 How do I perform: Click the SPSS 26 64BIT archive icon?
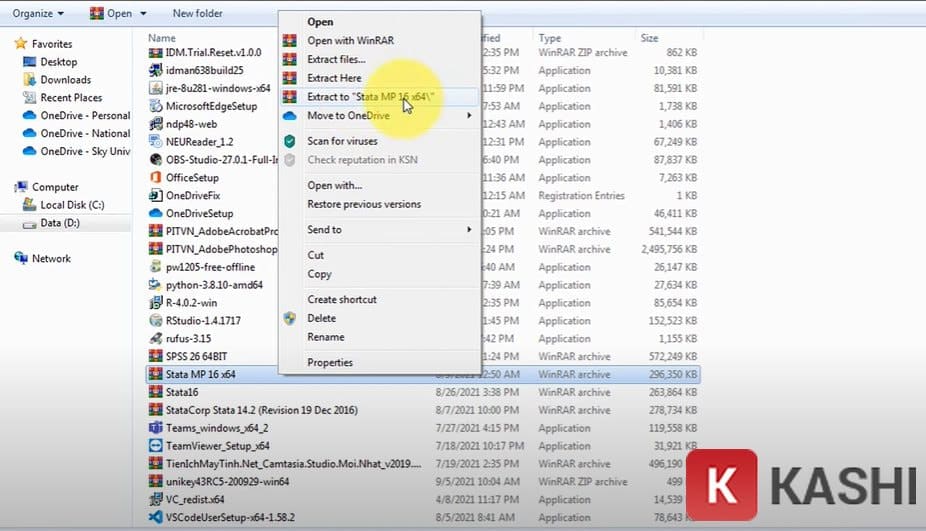pos(155,356)
